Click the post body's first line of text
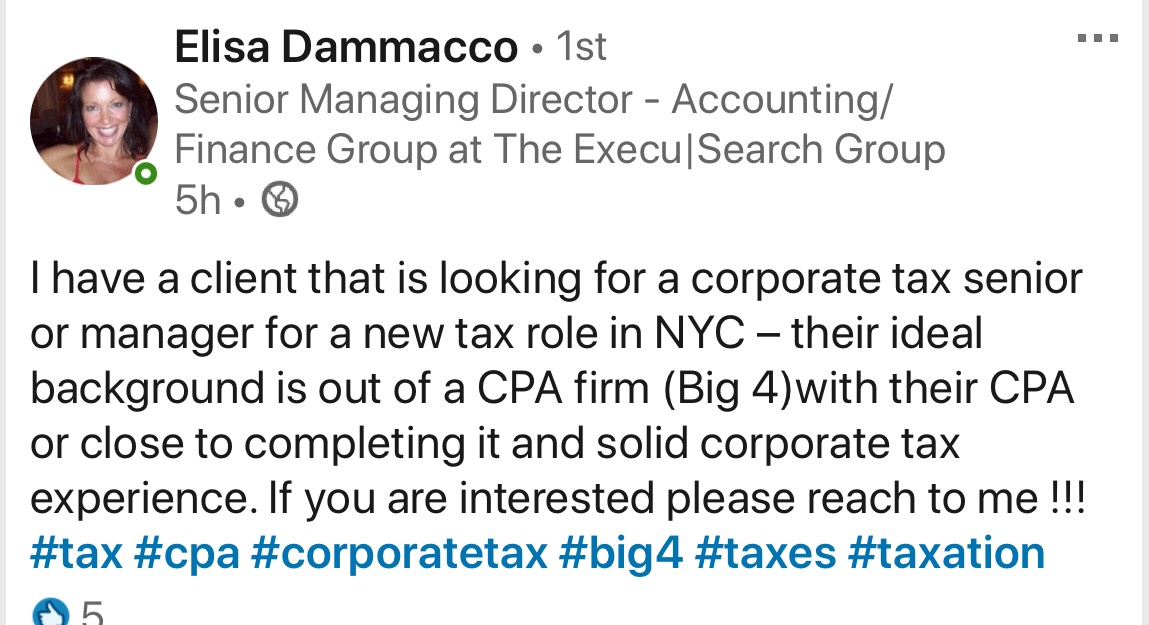 [556, 279]
